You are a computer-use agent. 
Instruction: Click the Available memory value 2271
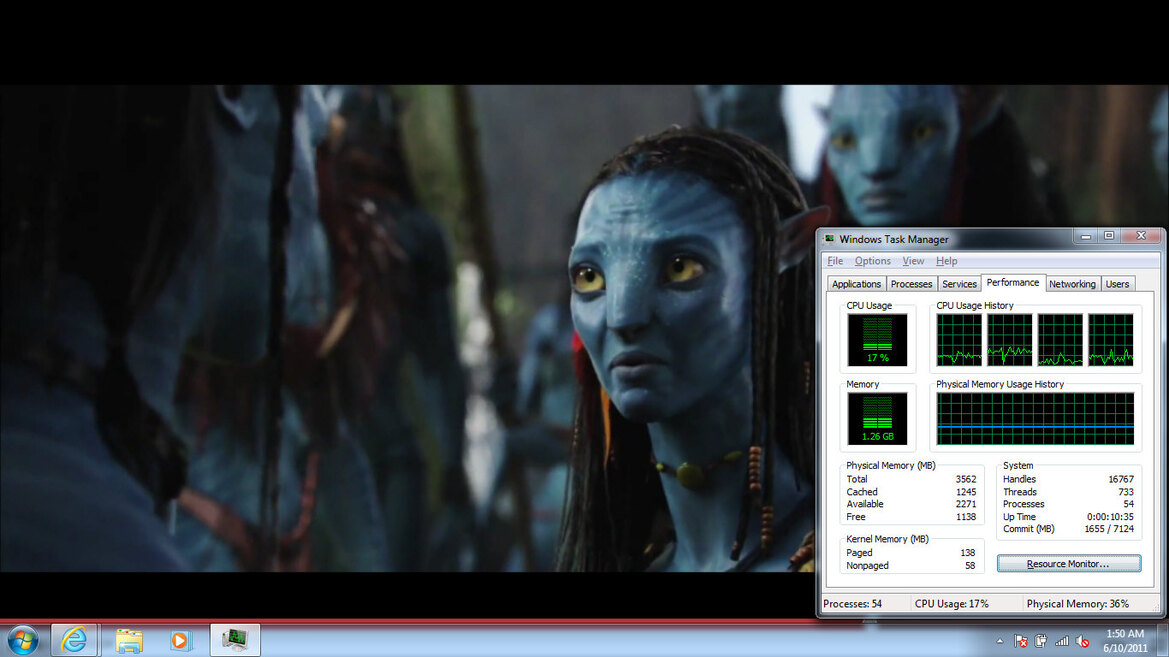pos(965,504)
